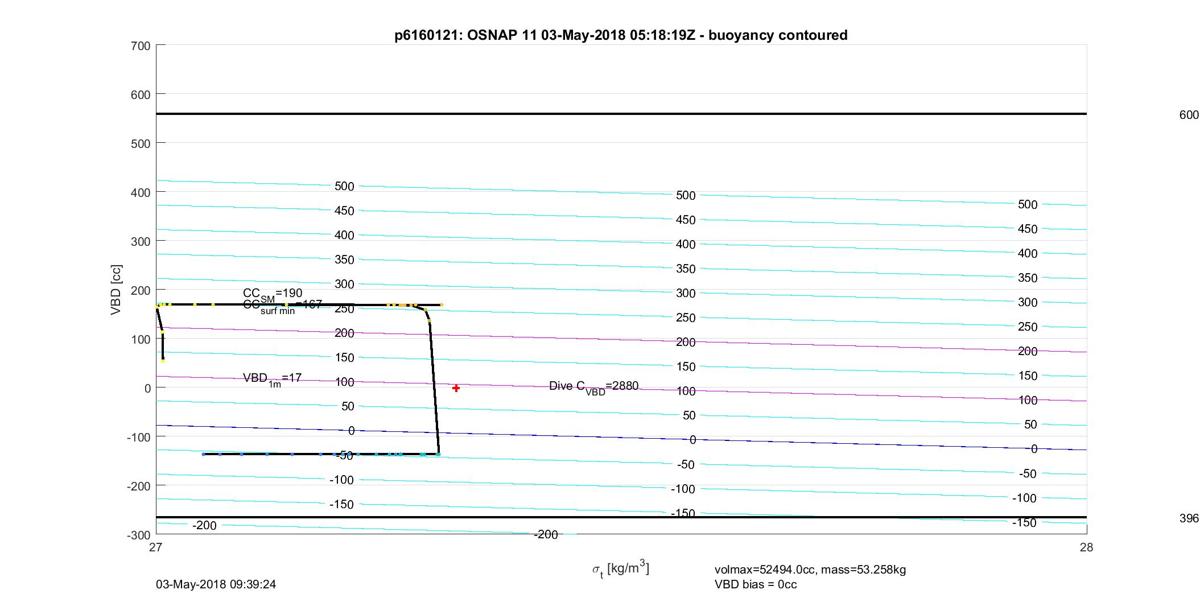Click the x-axis tick label '27'

pyautogui.click(x=156, y=547)
